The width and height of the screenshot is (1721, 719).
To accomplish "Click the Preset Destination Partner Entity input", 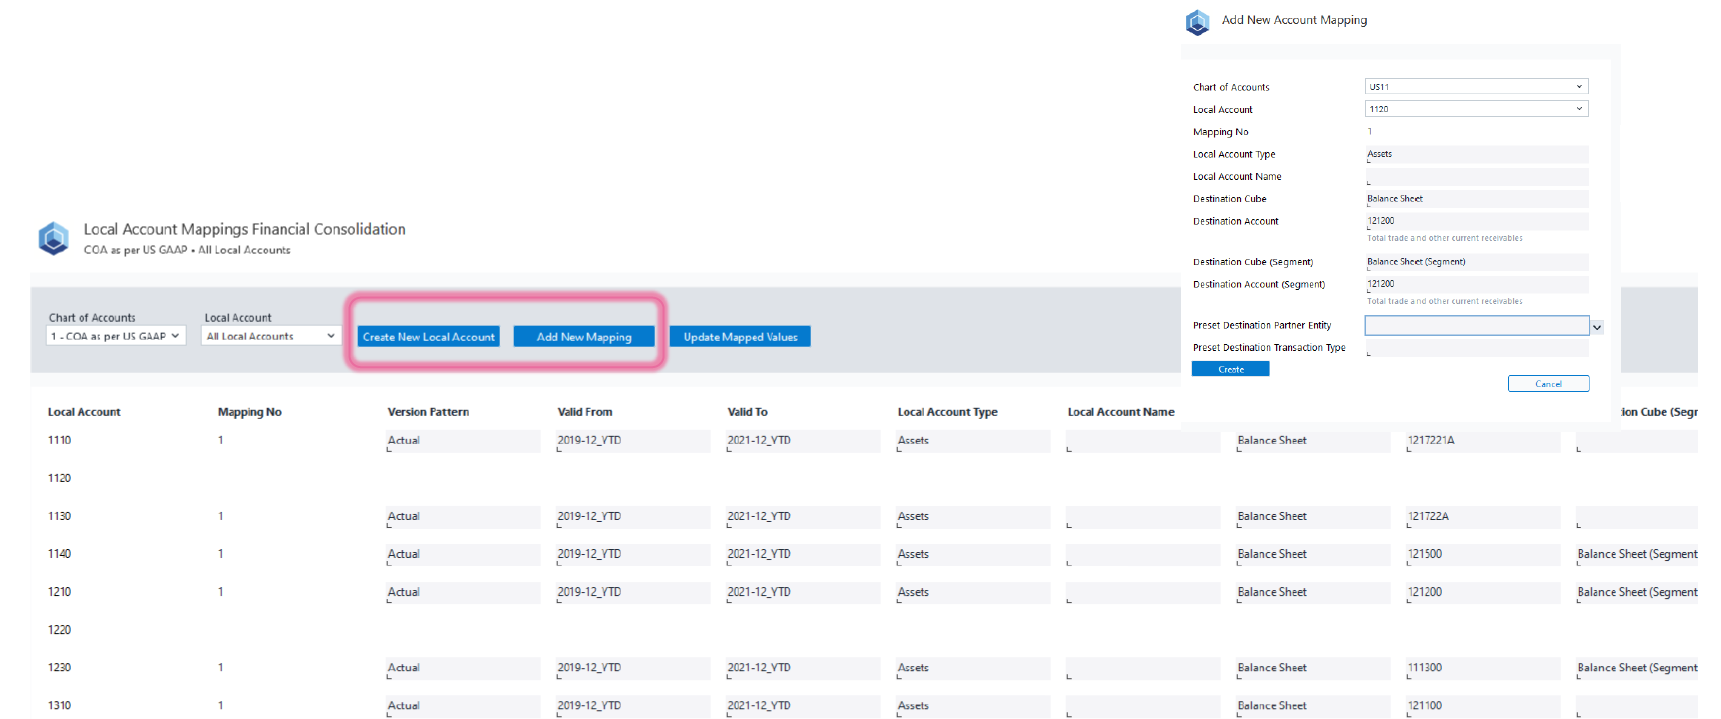I will [x=1476, y=326].
